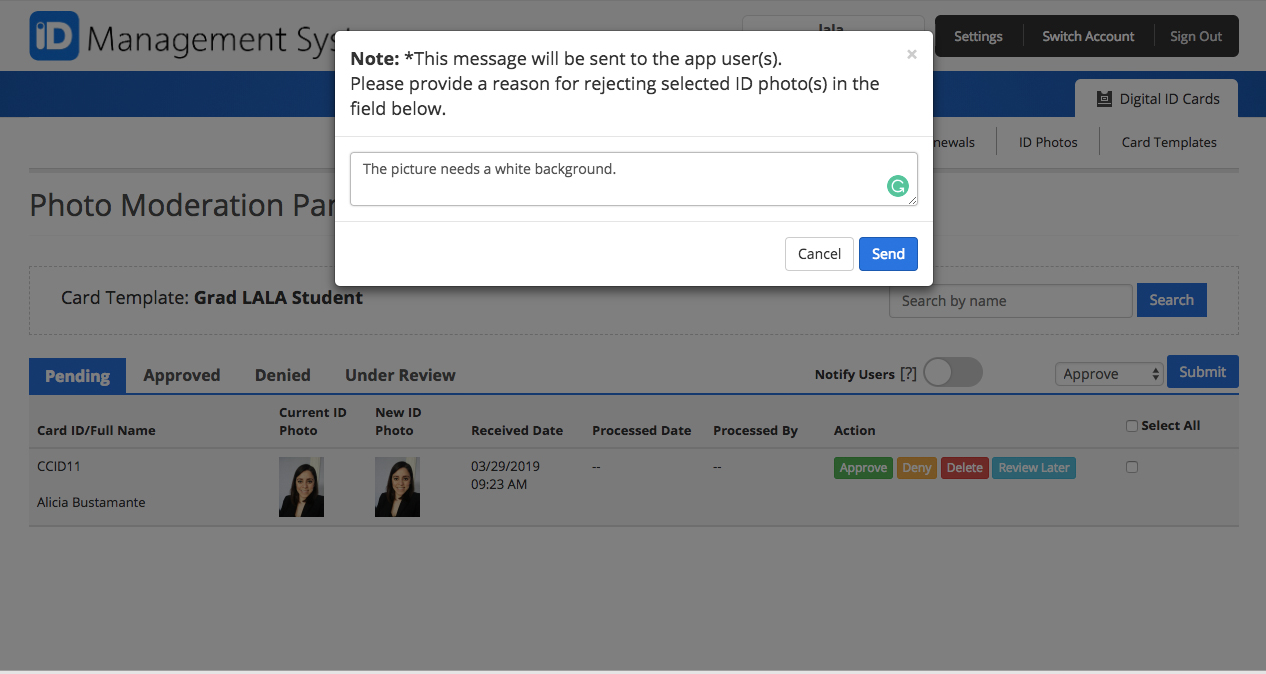Click the Digital ID Cards tab icon

1104,99
